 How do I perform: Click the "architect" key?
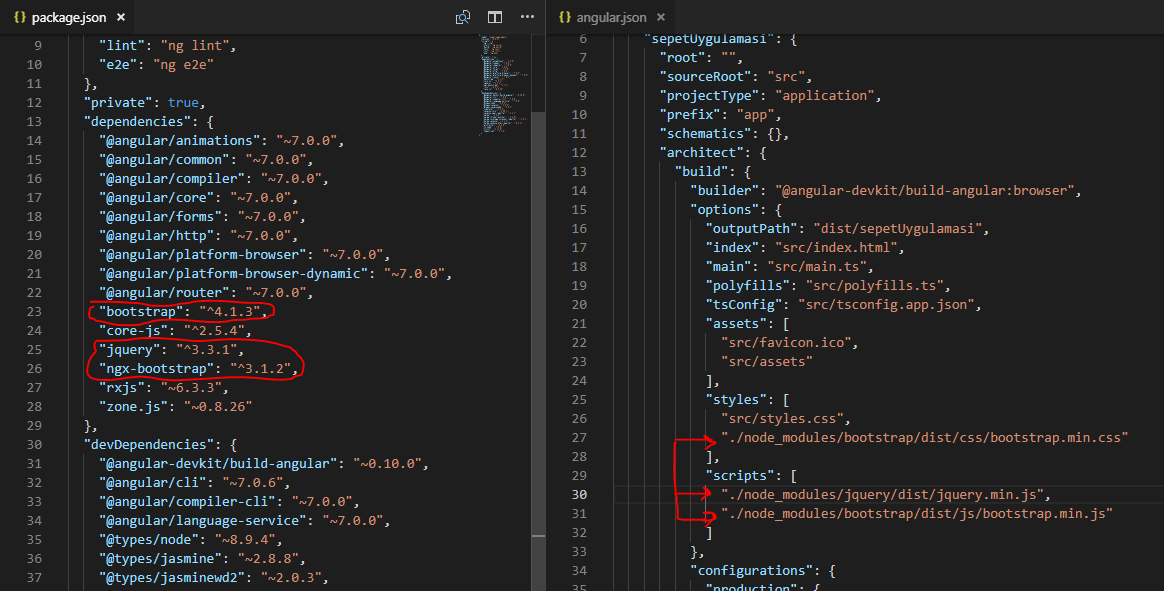(x=702, y=152)
